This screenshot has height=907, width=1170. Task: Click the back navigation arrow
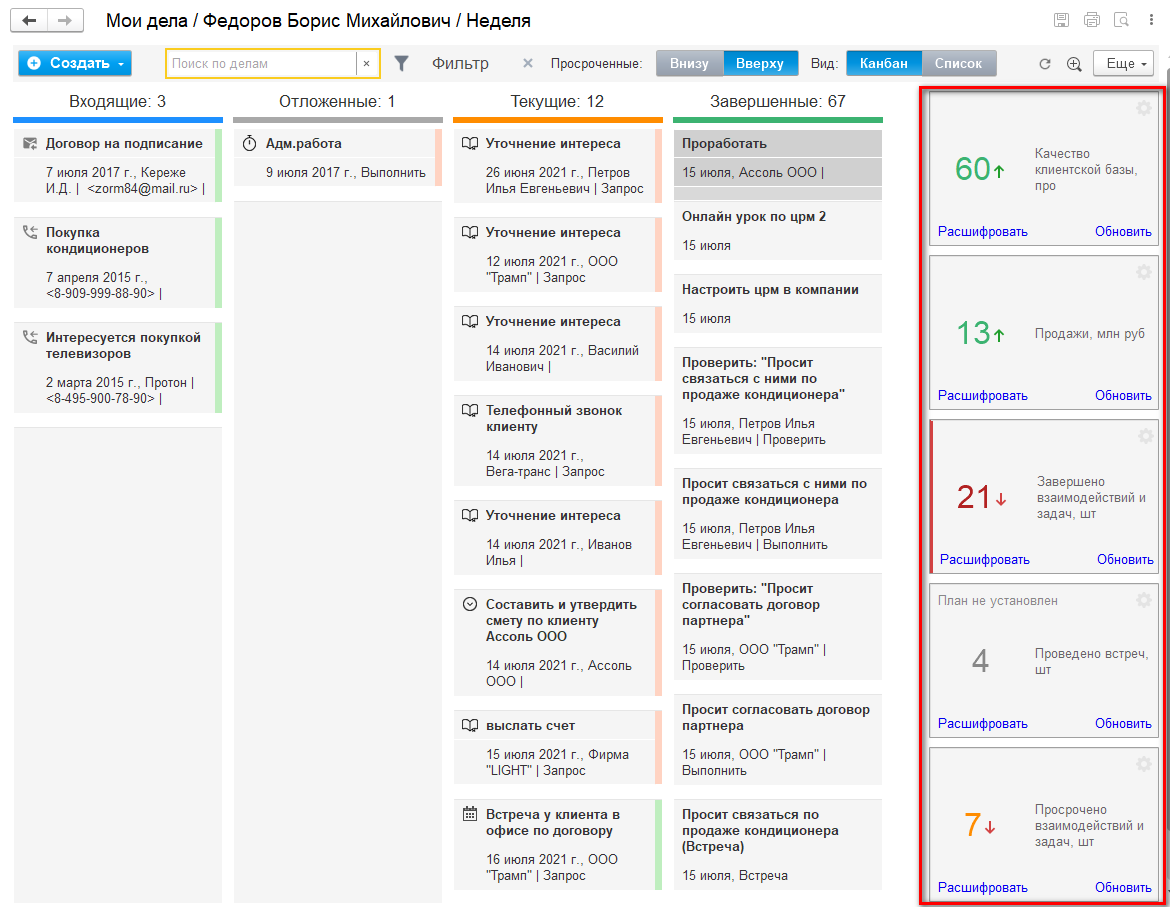31,20
